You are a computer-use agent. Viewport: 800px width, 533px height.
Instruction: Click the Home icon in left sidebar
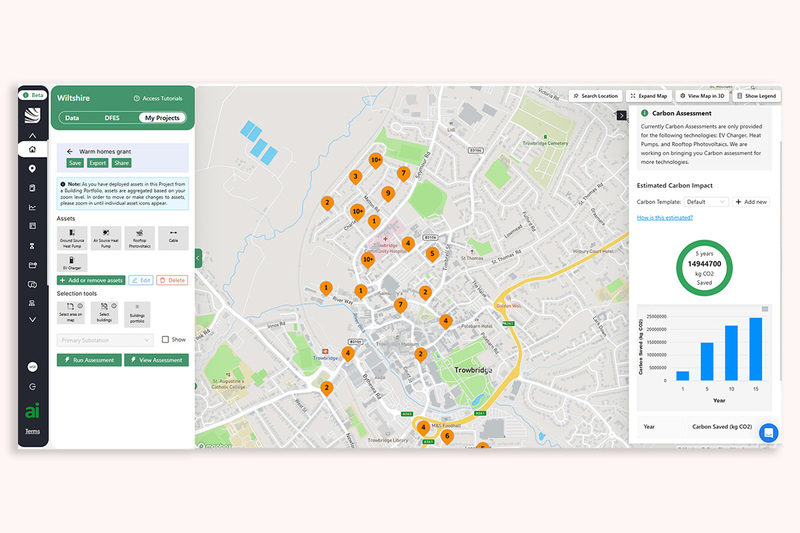pyautogui.click(x=32, y=150)
